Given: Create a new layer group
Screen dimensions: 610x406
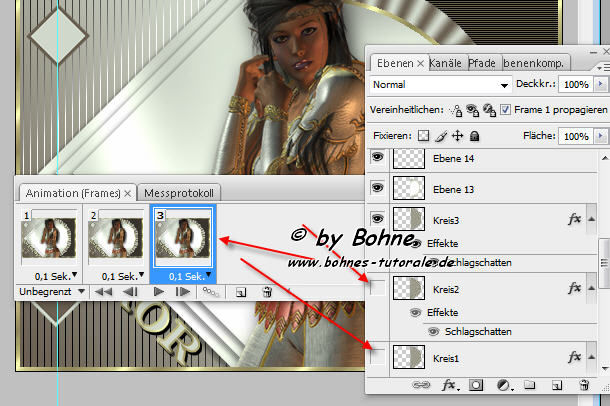Looking at the screenshot, I should tap(530, 385).
